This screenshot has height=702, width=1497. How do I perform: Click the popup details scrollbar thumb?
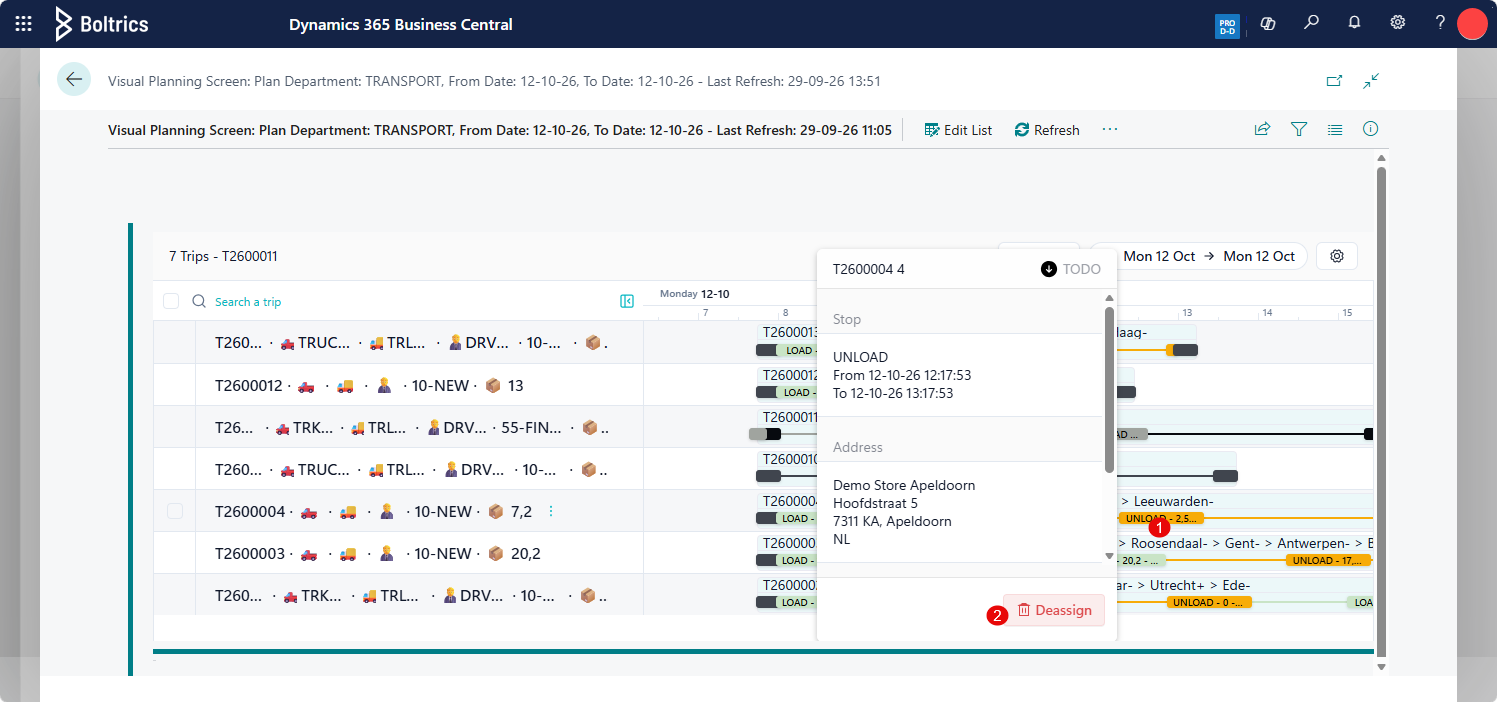click(1109, 390)
